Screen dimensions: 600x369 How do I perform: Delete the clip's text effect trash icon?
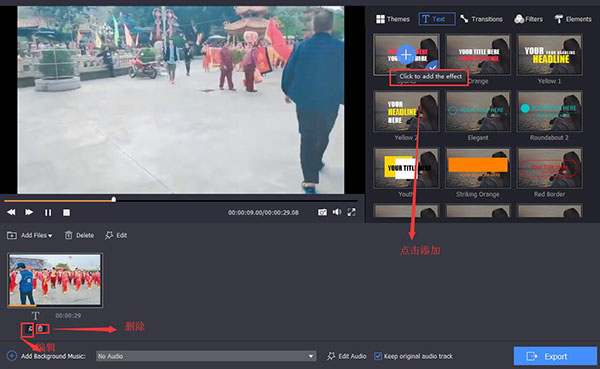tap(42, 329)
